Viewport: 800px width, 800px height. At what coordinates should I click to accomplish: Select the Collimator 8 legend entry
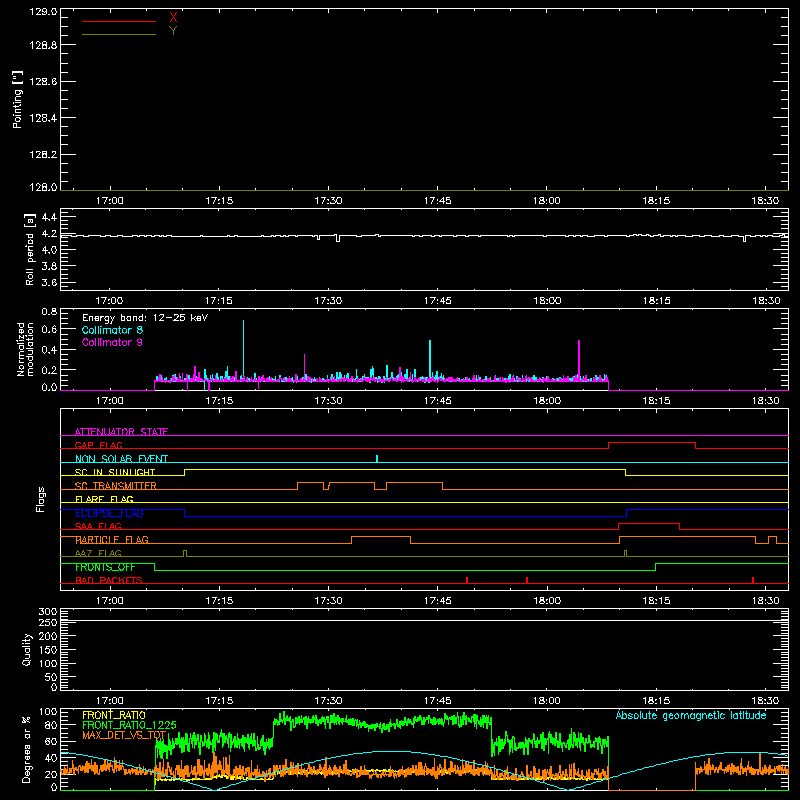(112, 330)
